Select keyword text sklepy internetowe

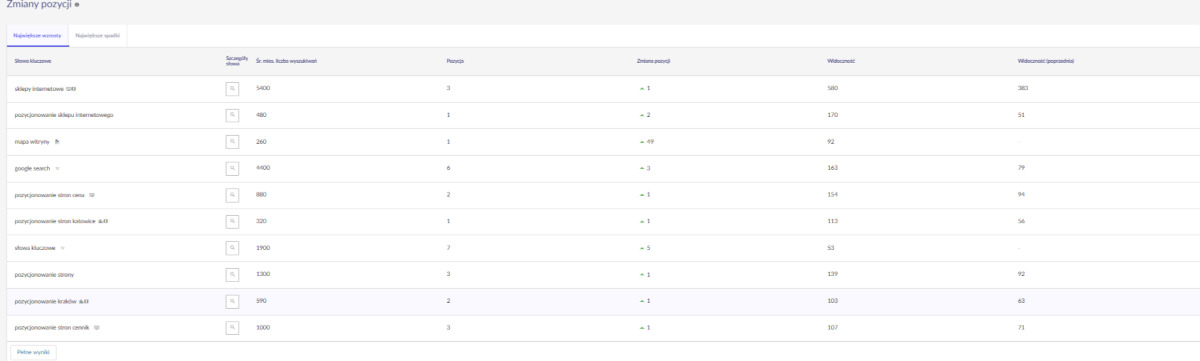tap(39, 88)
